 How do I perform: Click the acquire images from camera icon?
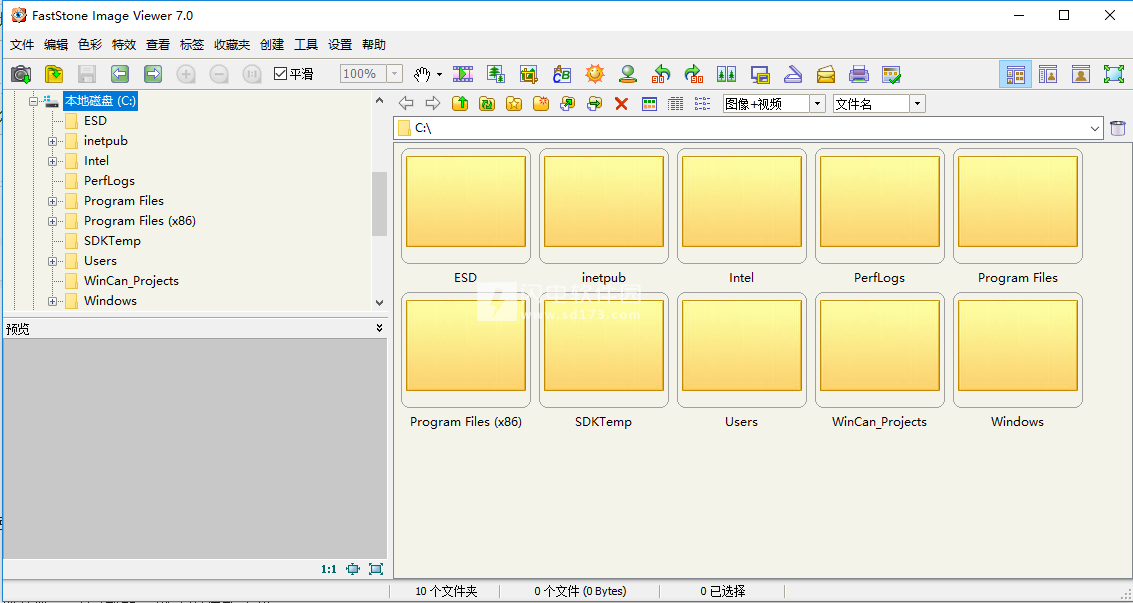[21, 74]
